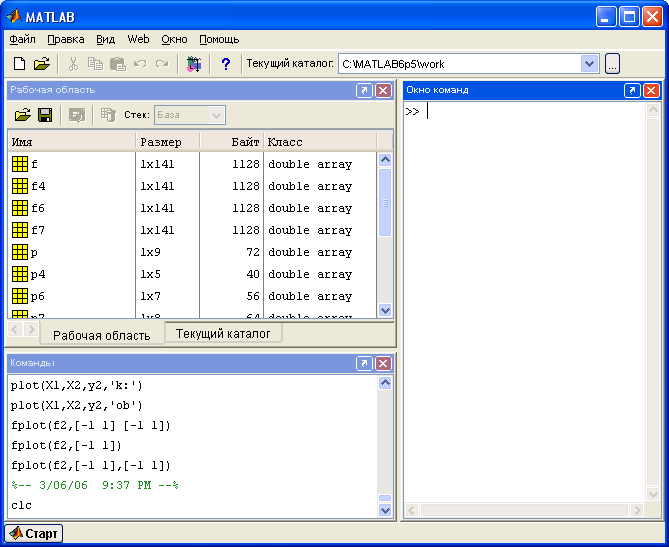Sort workspace by Размер column header
The height and width of the screenshot is (547, 669).
168,142
